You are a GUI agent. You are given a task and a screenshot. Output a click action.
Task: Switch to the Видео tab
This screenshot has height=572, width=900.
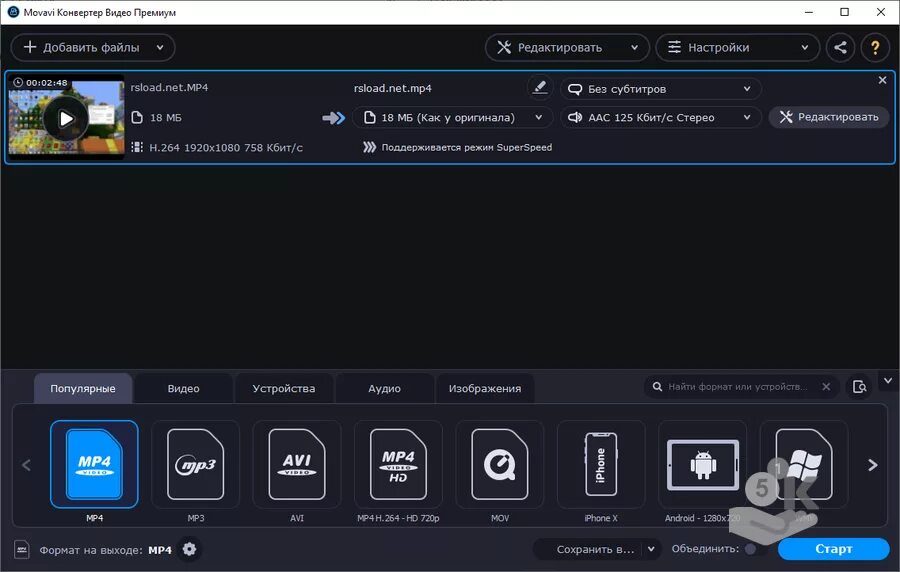(x=184, y=388)
